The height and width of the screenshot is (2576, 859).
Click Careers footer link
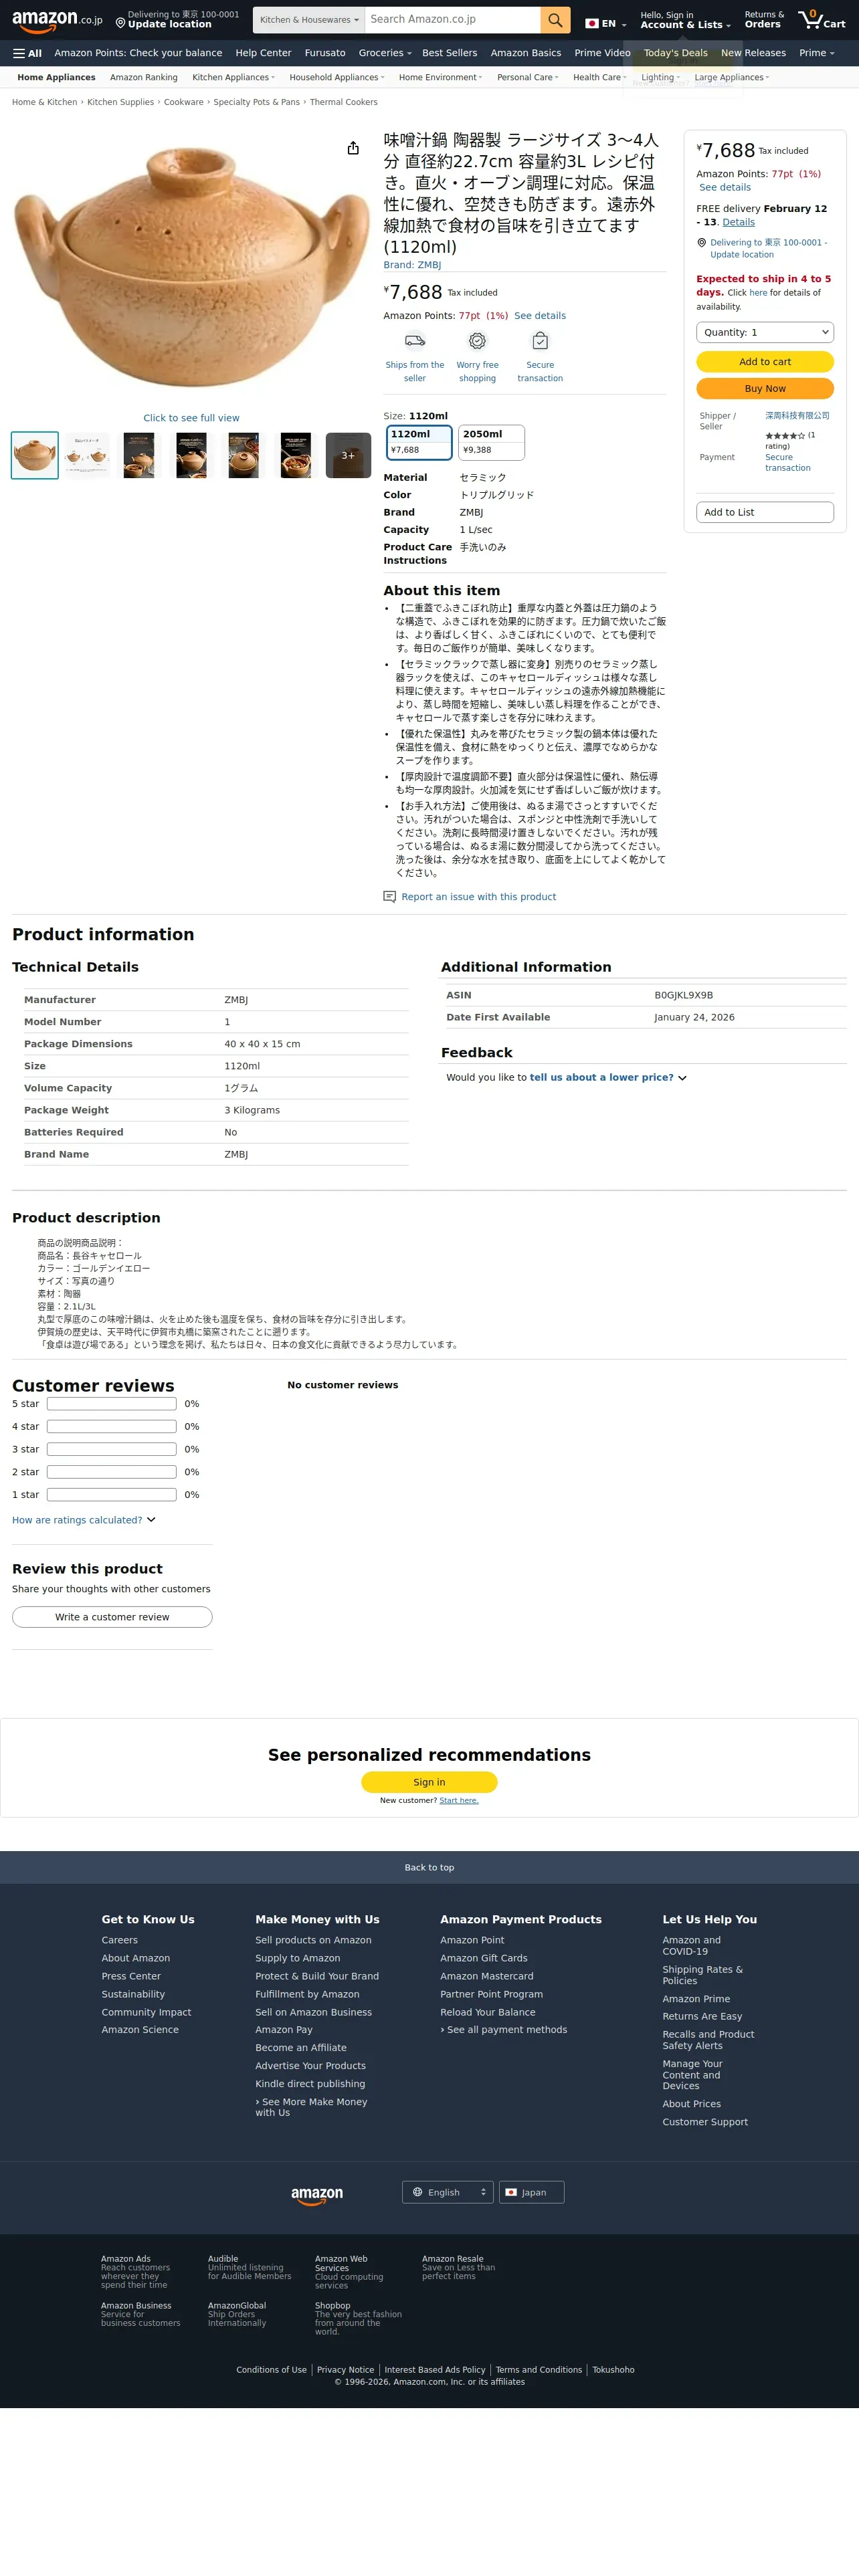click(120, 1940)
